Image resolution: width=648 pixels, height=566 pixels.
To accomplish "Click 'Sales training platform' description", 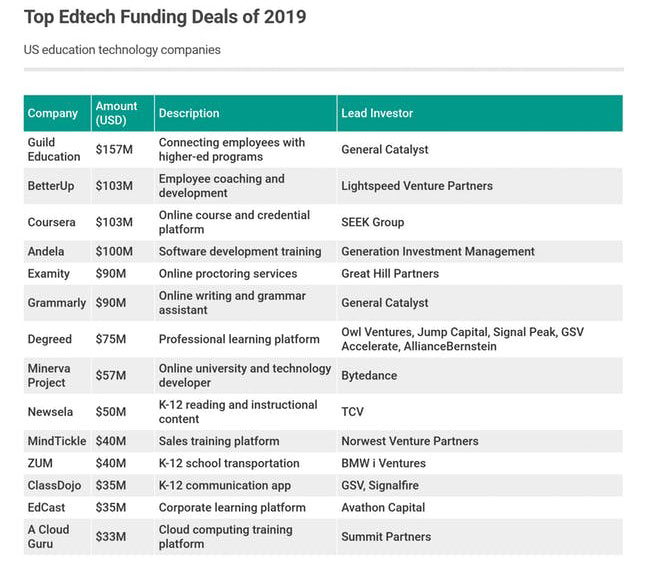I will 245,441.
